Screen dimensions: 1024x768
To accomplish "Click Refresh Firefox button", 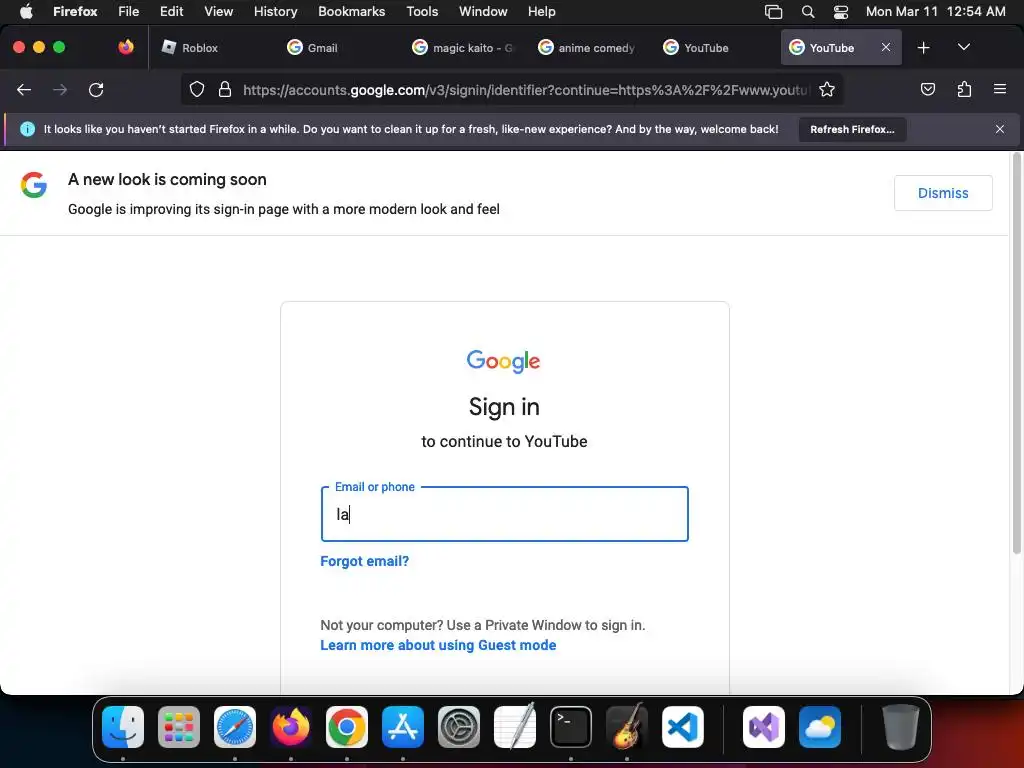I will (x=852, y=129).
